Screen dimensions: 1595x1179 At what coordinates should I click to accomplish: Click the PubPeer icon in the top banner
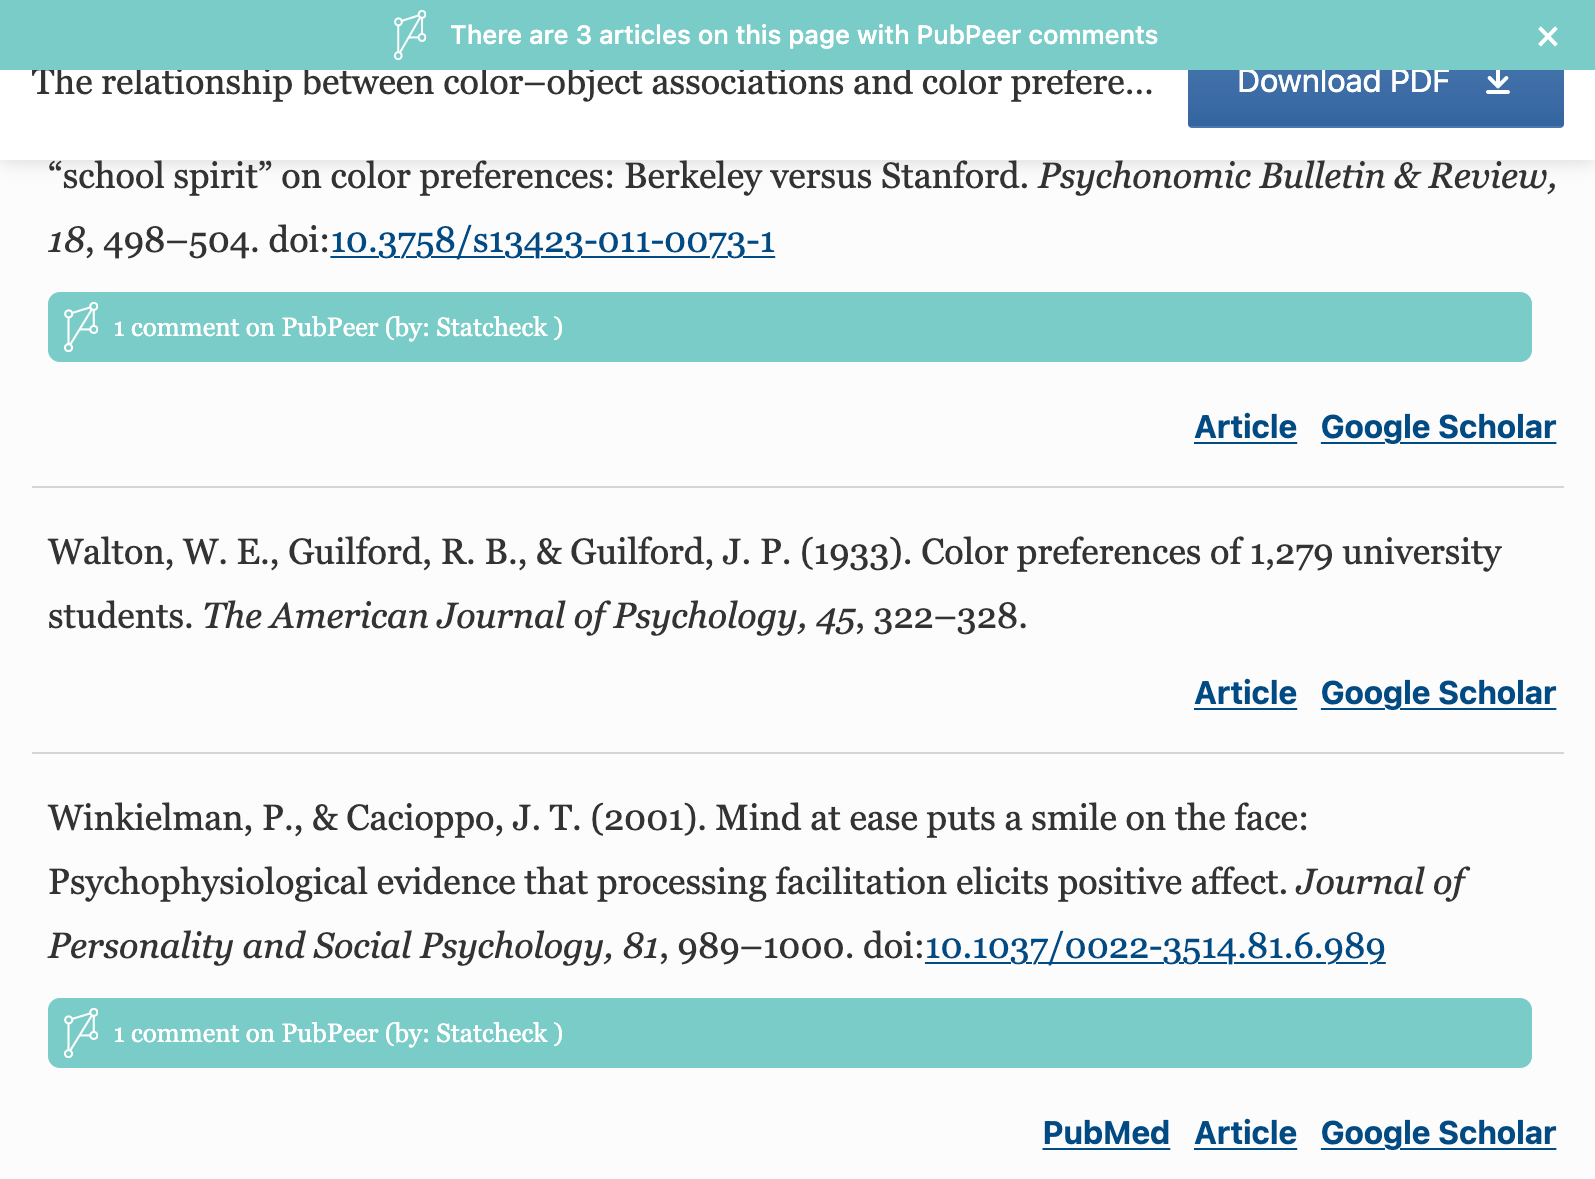click(x=411, y=35)
